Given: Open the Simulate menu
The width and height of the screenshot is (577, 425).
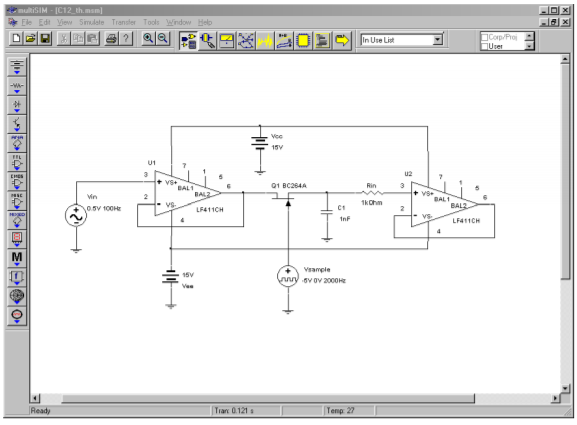Looking at the screenshot, I should coord(92,22).
